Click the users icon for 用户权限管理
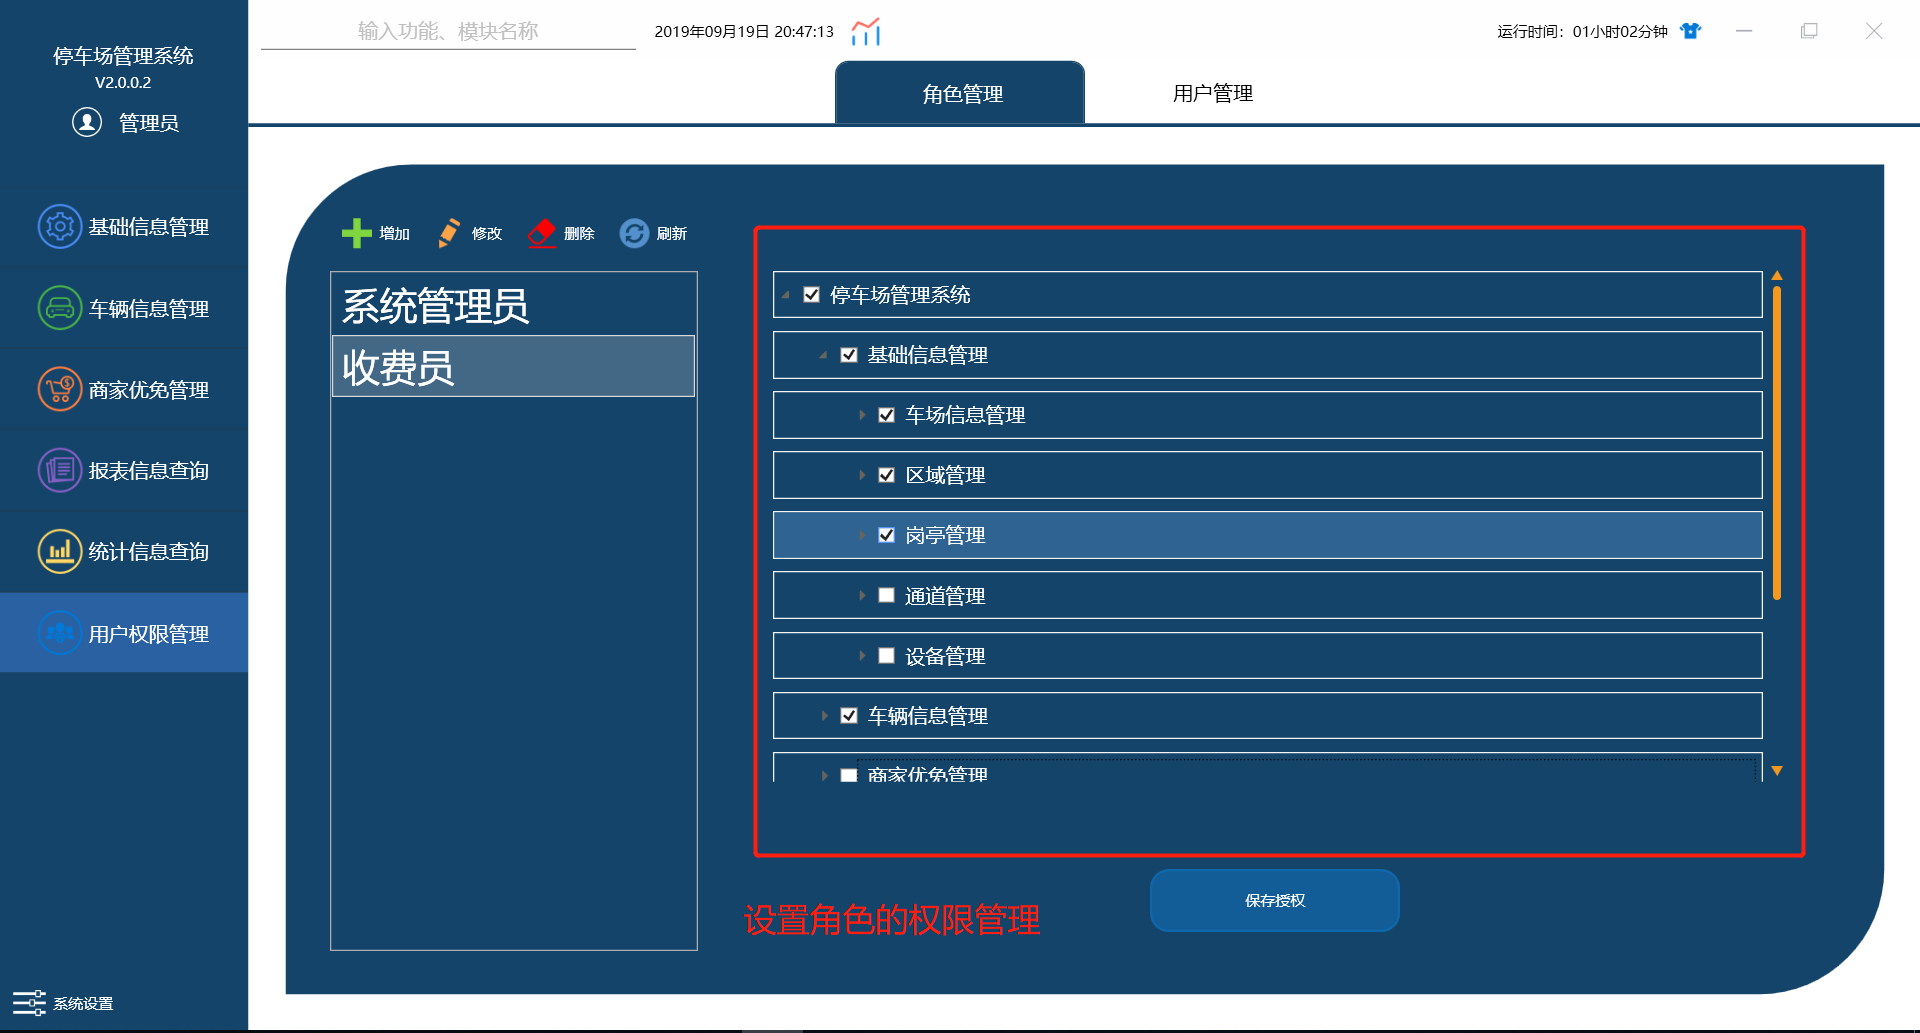 point(60,633)
